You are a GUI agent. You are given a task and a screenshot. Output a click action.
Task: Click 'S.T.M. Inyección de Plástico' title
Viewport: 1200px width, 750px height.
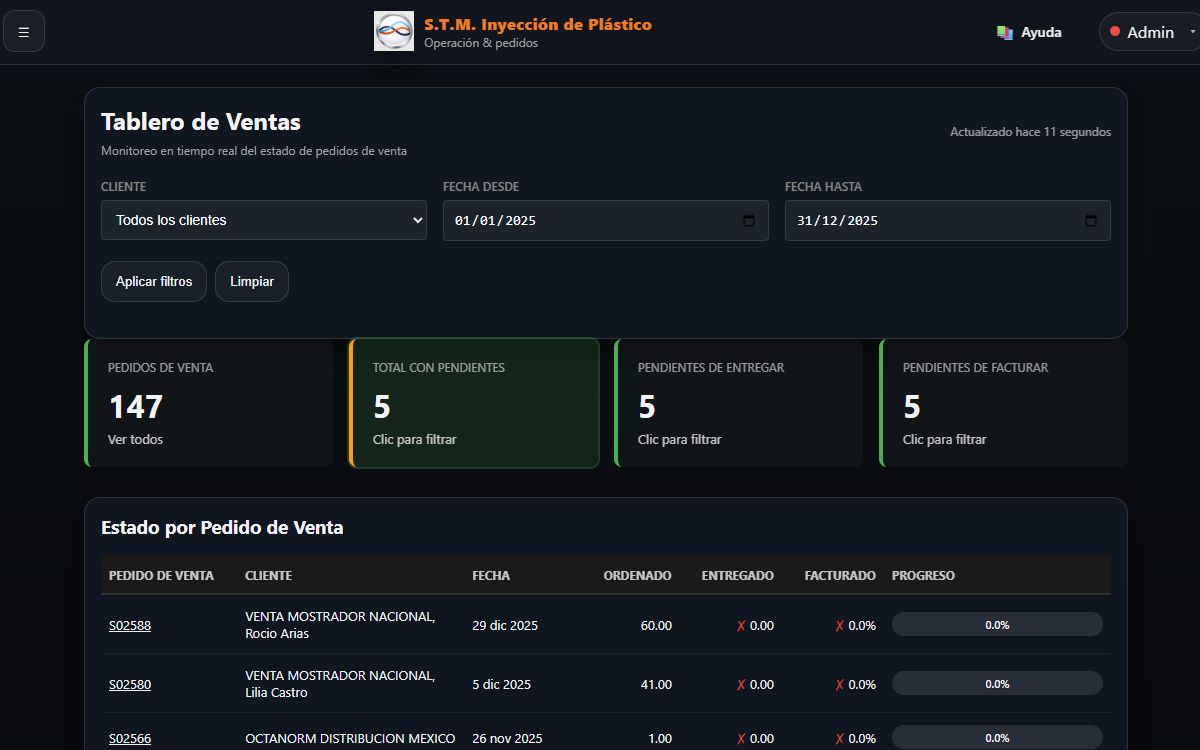click(538, 24)
